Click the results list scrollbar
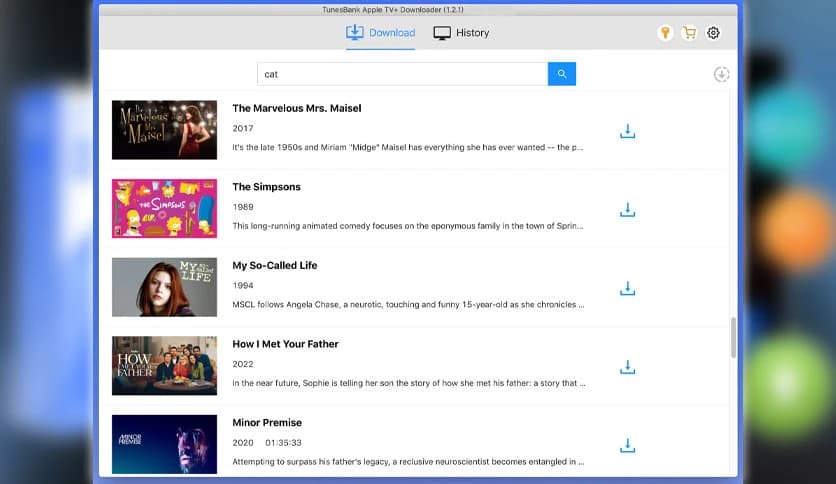836x484 pixels. coord(733,338)
